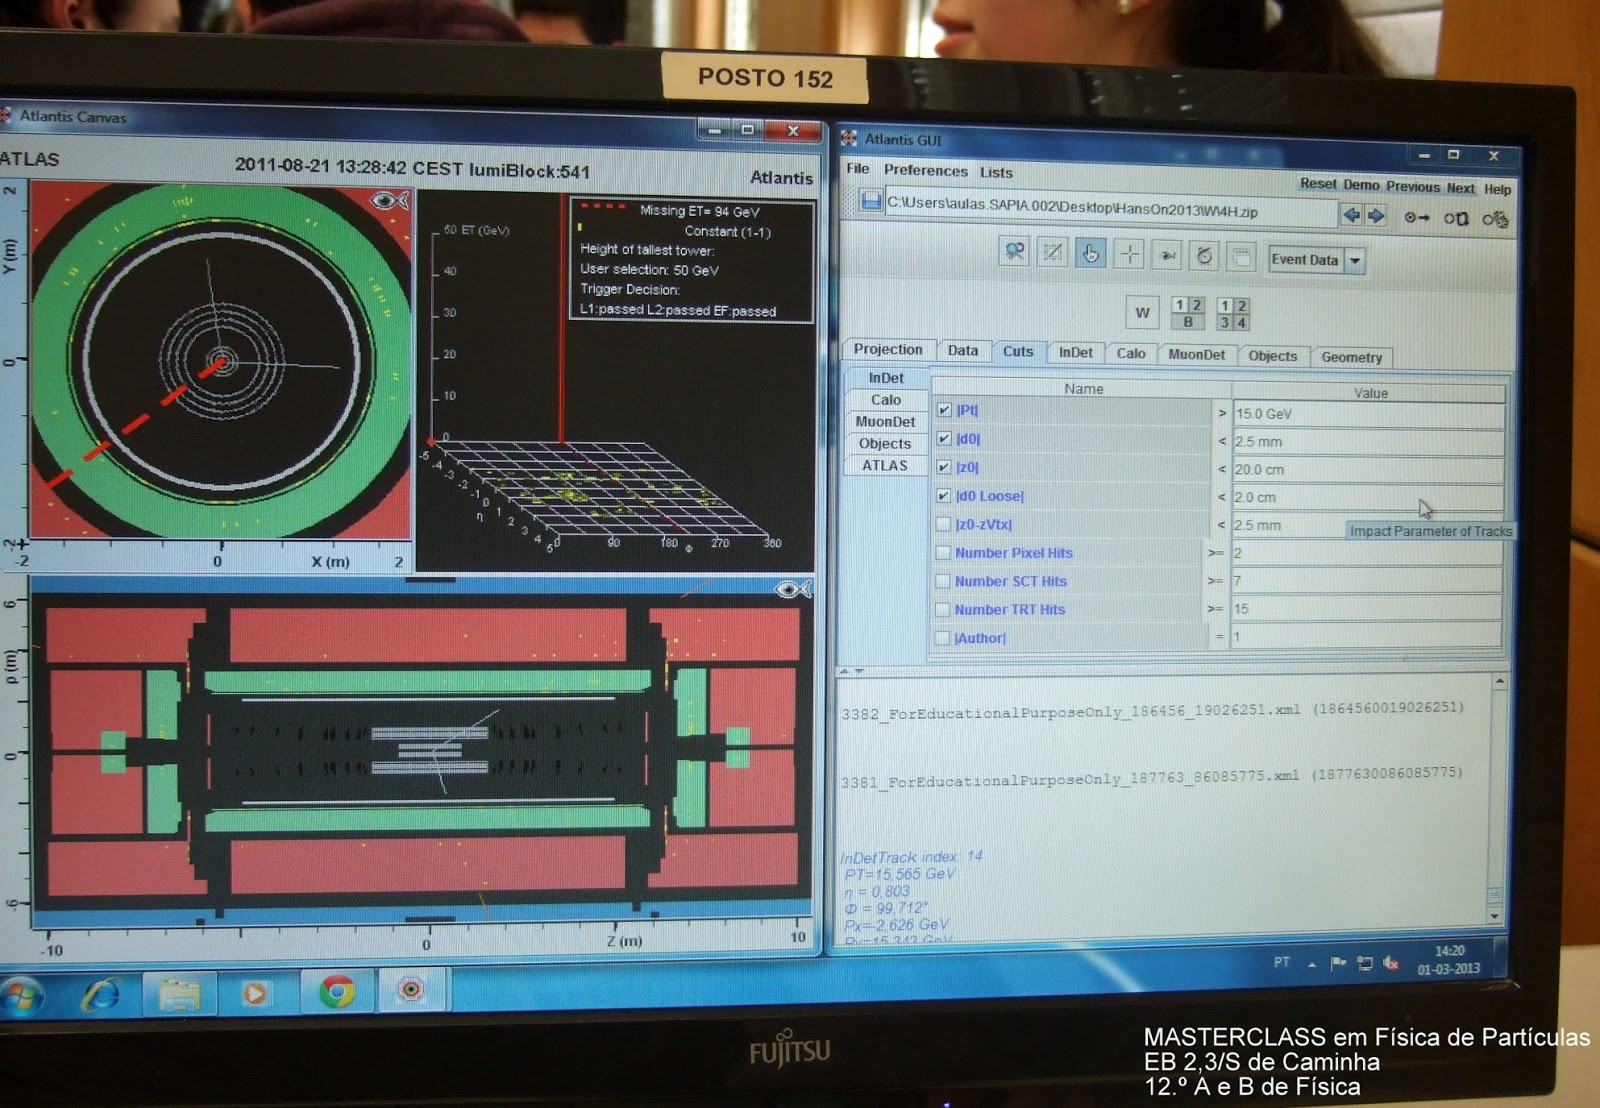
Task: Click the circle-with-loop event navigation icon
Action: (1456, 218)
